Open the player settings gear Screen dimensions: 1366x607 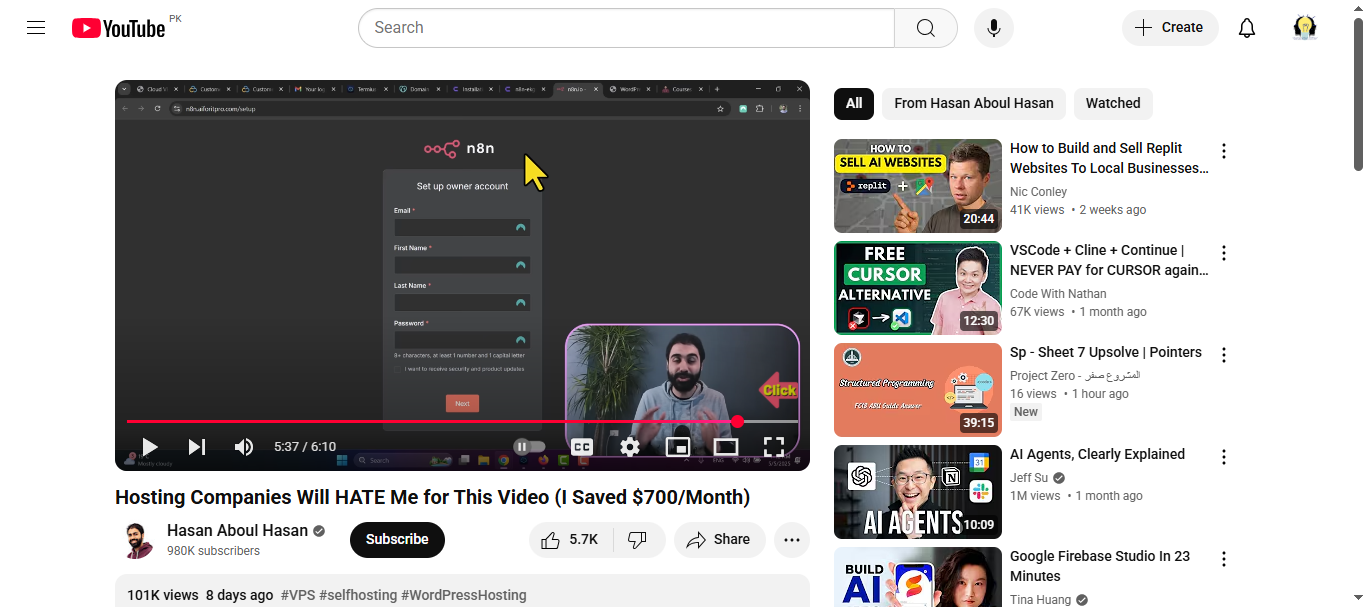(x=630, y=447)
